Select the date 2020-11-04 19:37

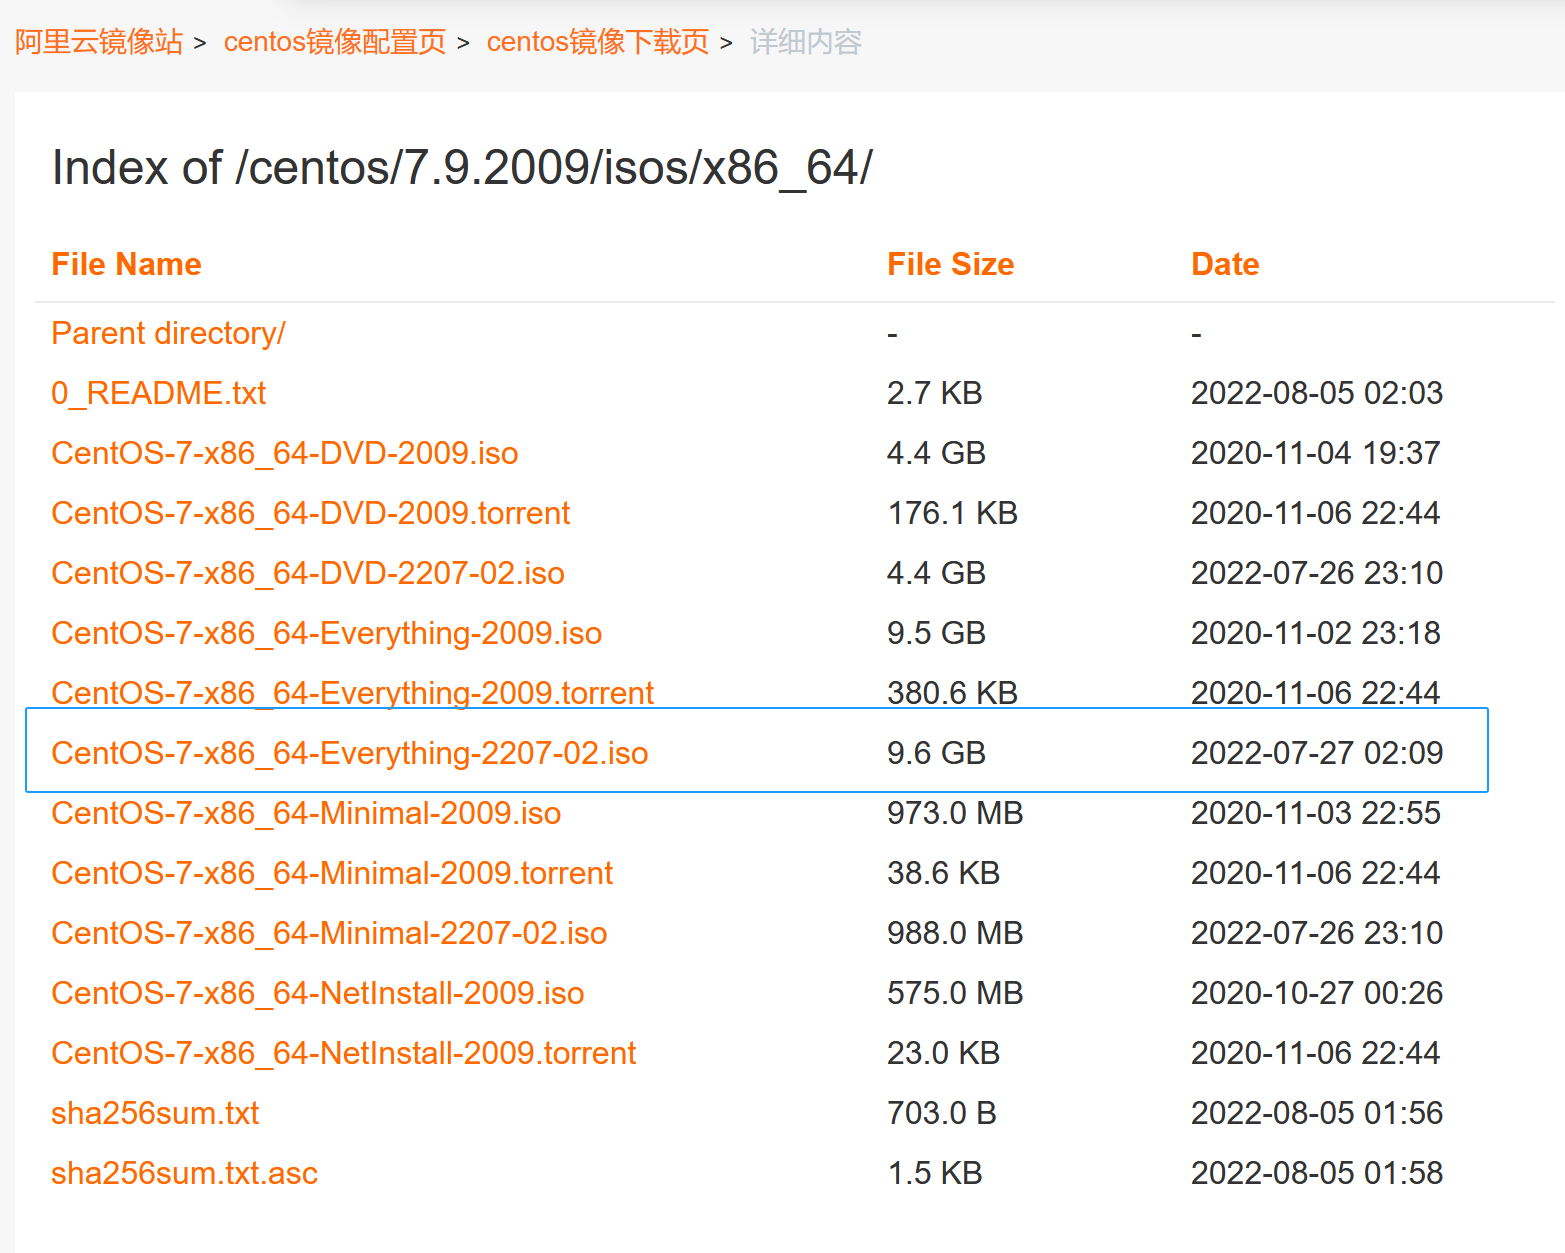[x=1315, y=453]
